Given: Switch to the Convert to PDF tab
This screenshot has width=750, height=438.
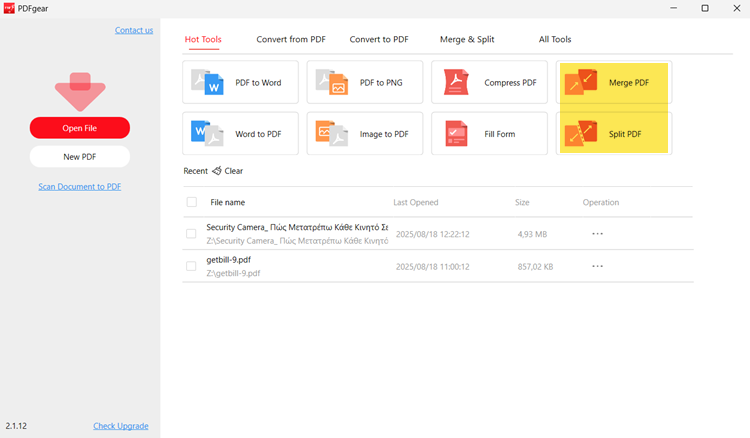Looking at the screenshot, I should tap(379, 39).
